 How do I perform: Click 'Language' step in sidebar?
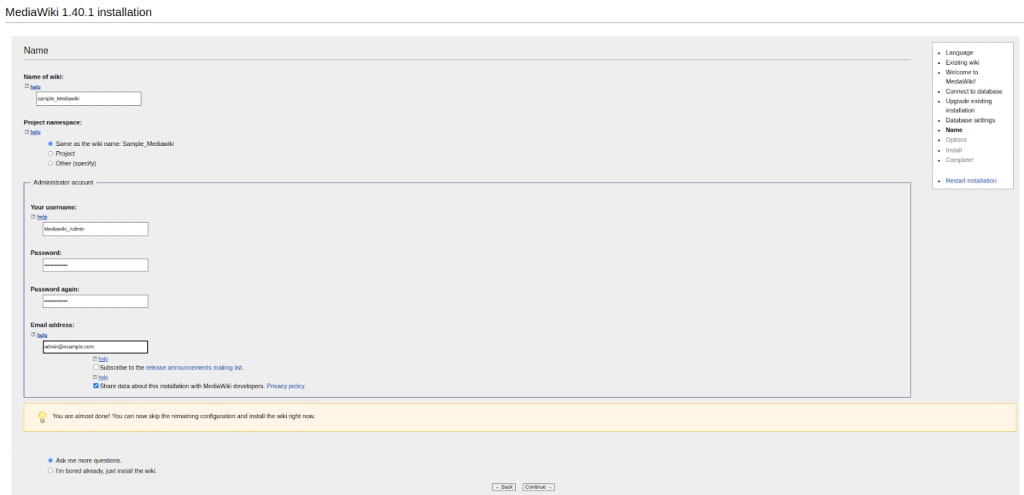[x=959, y=52]
